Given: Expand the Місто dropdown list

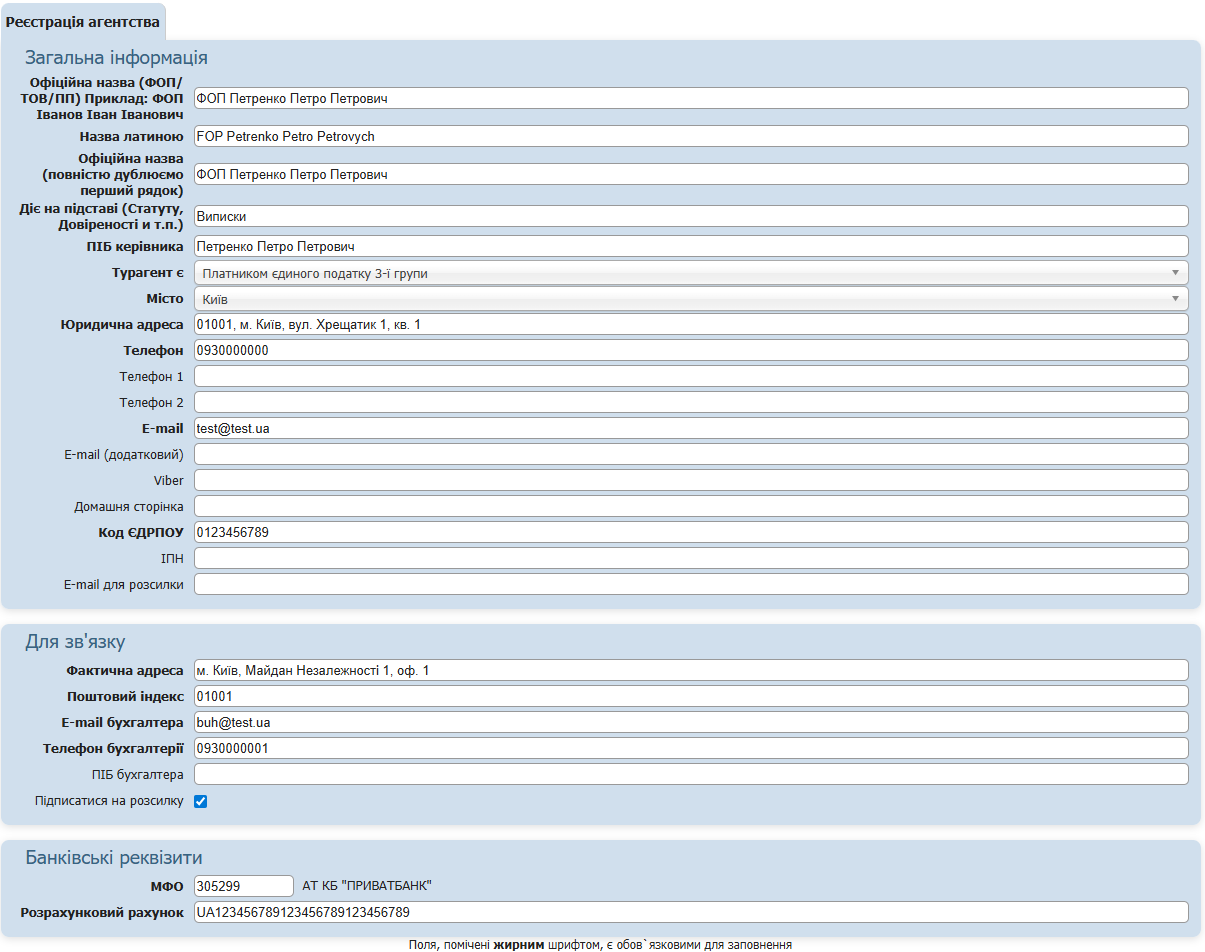Looking at the screenshot, I should tap(690, 299).
